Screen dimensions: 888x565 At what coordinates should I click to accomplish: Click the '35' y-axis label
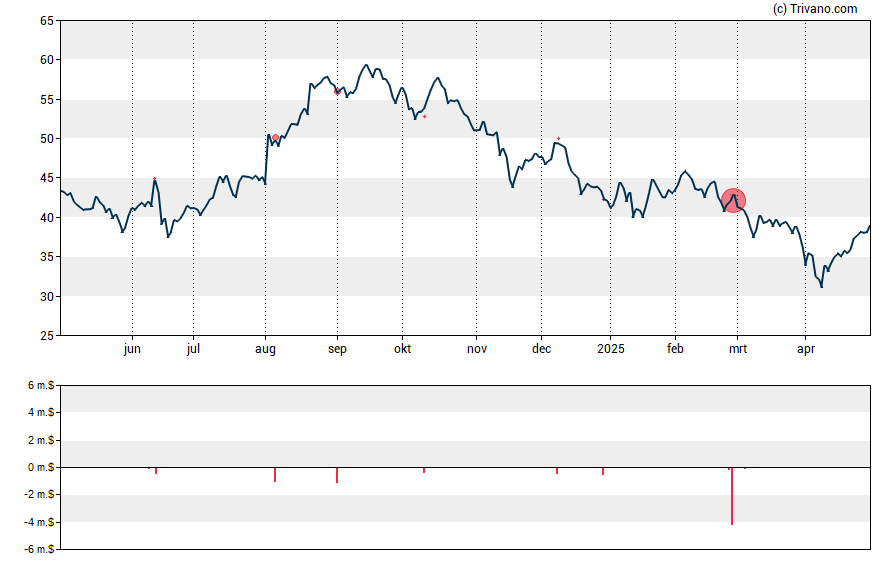coord(47,257)
